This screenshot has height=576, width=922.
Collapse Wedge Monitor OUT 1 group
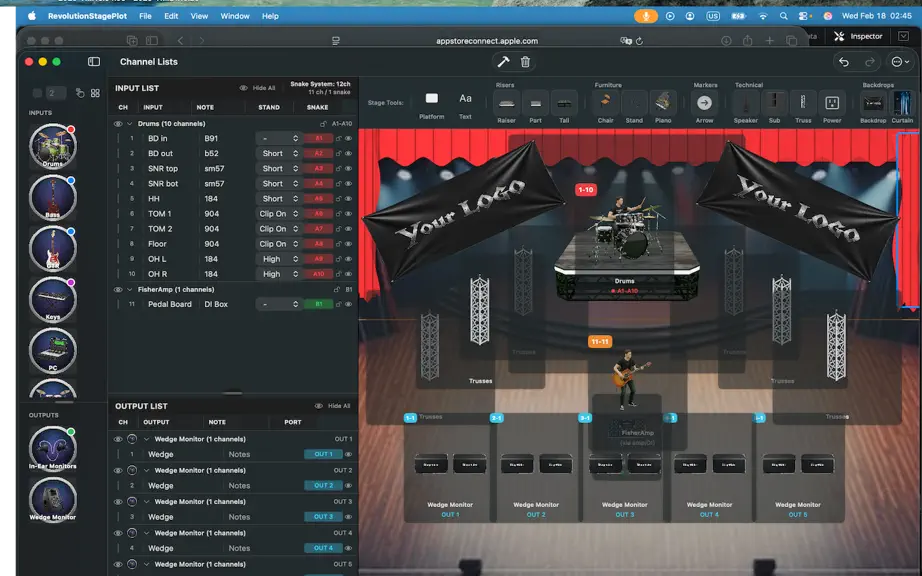pyautogui.click(x=146, y=439)
